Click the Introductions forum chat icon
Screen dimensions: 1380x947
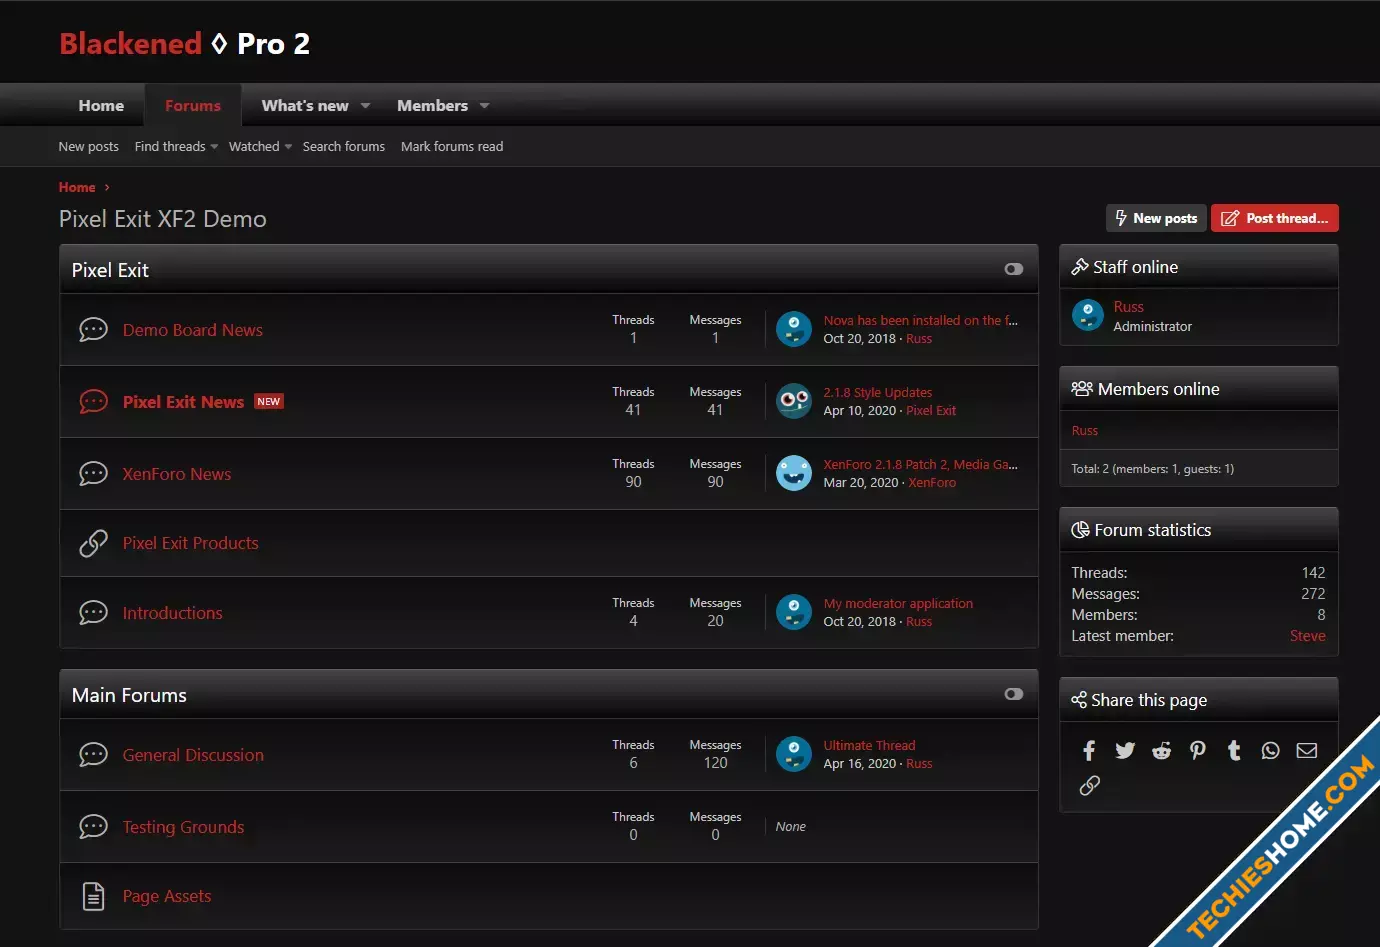coord(93,613)
